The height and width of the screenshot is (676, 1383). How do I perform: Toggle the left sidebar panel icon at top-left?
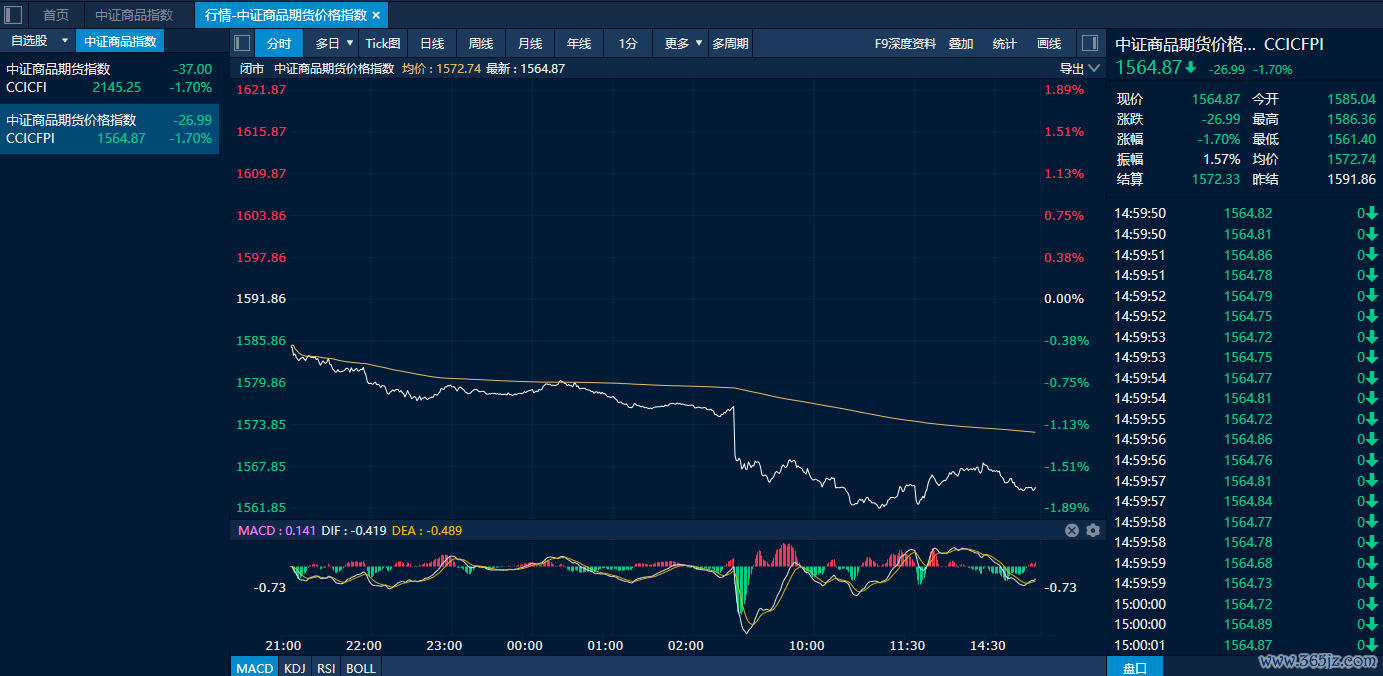click(14, 15)
